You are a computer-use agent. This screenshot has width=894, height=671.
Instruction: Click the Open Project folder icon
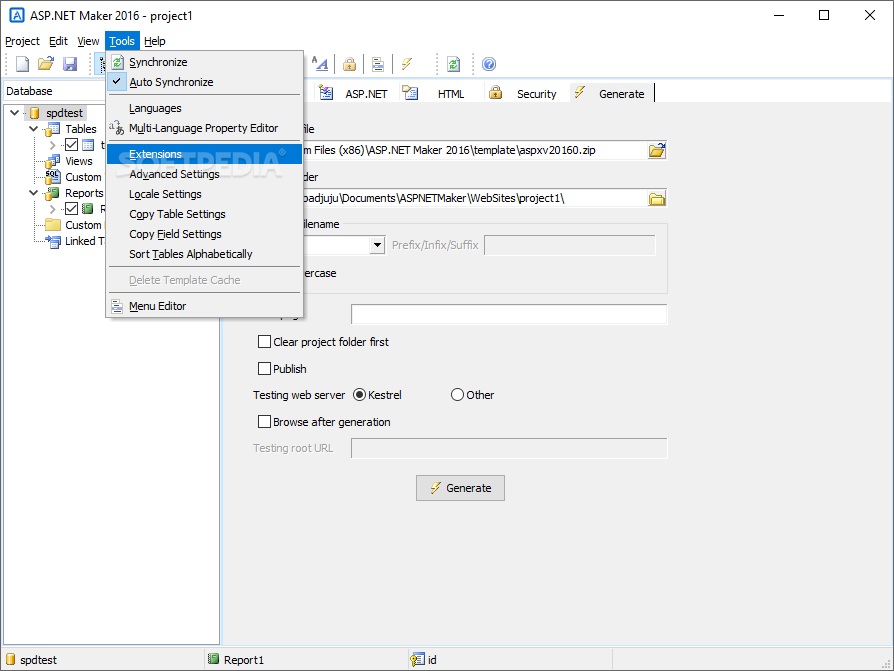pyautogui.click(x=46, y=64)
